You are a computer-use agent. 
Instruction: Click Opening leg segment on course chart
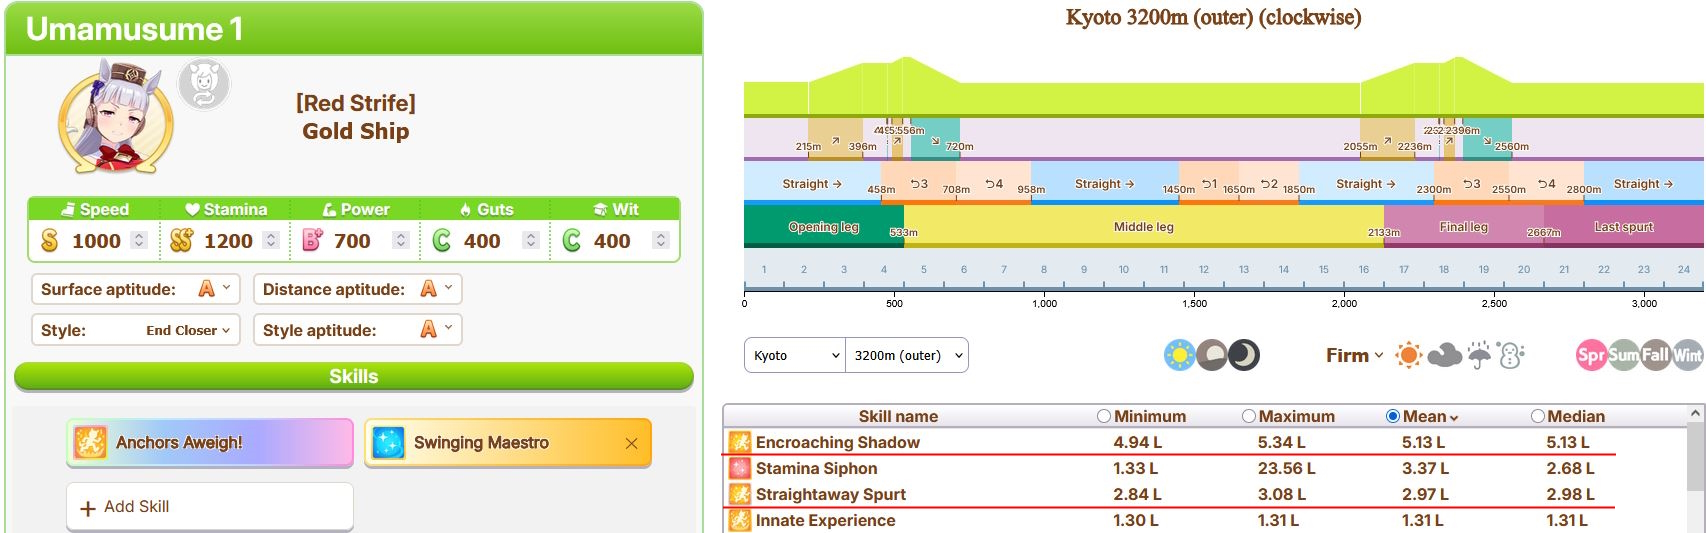coord(824,227)
